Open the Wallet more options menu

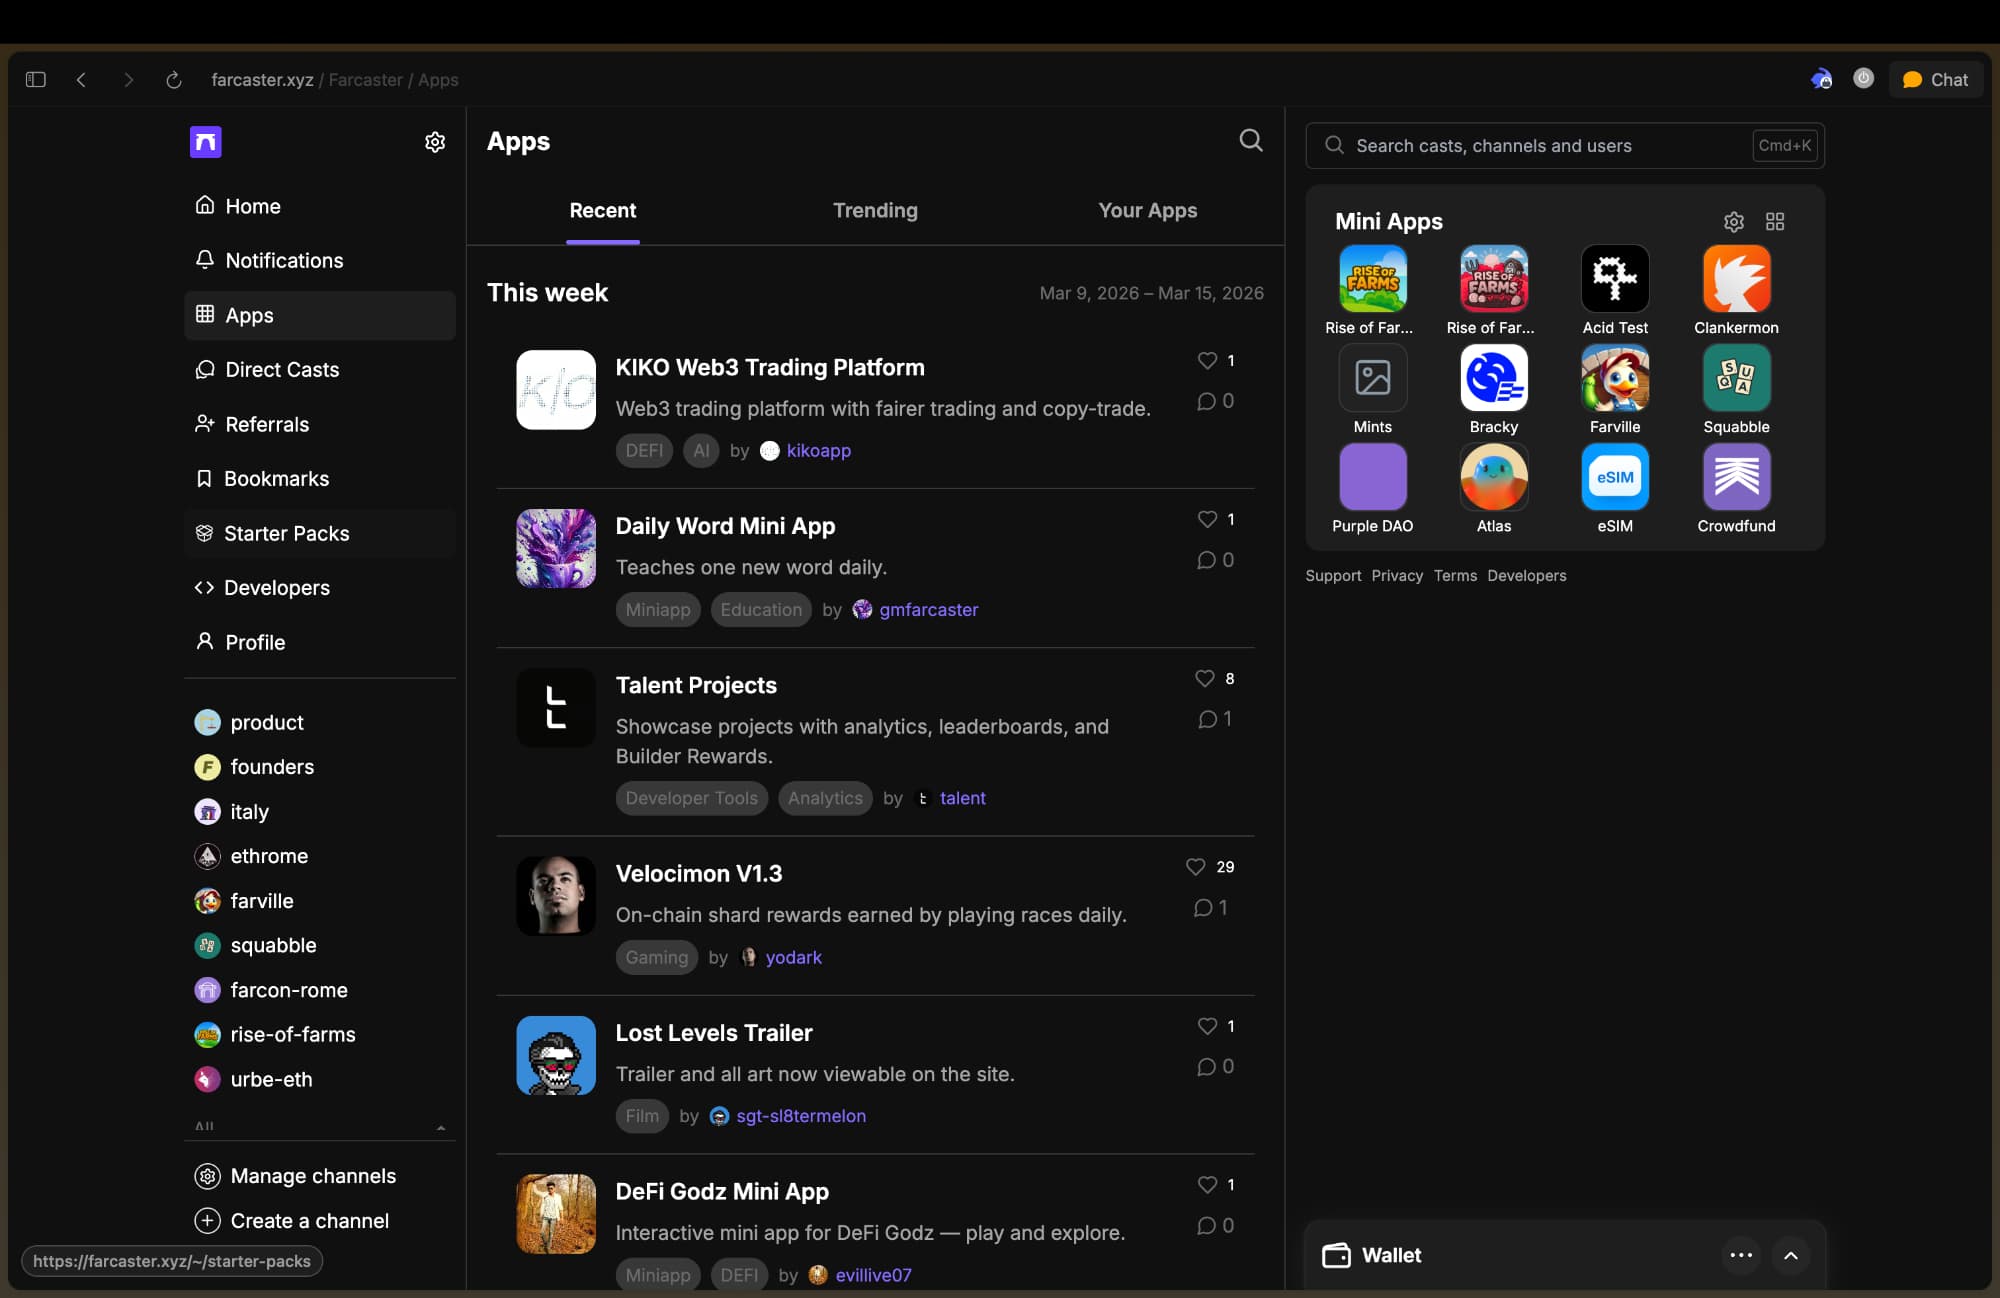1741,1256
